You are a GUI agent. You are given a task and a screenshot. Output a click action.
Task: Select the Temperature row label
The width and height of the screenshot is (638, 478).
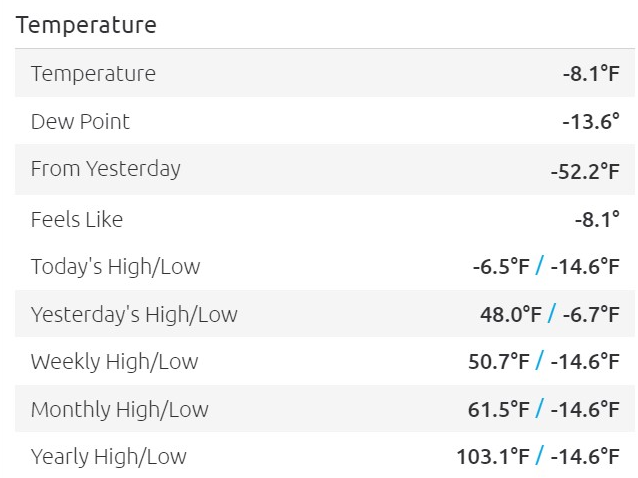coord(93,73)
